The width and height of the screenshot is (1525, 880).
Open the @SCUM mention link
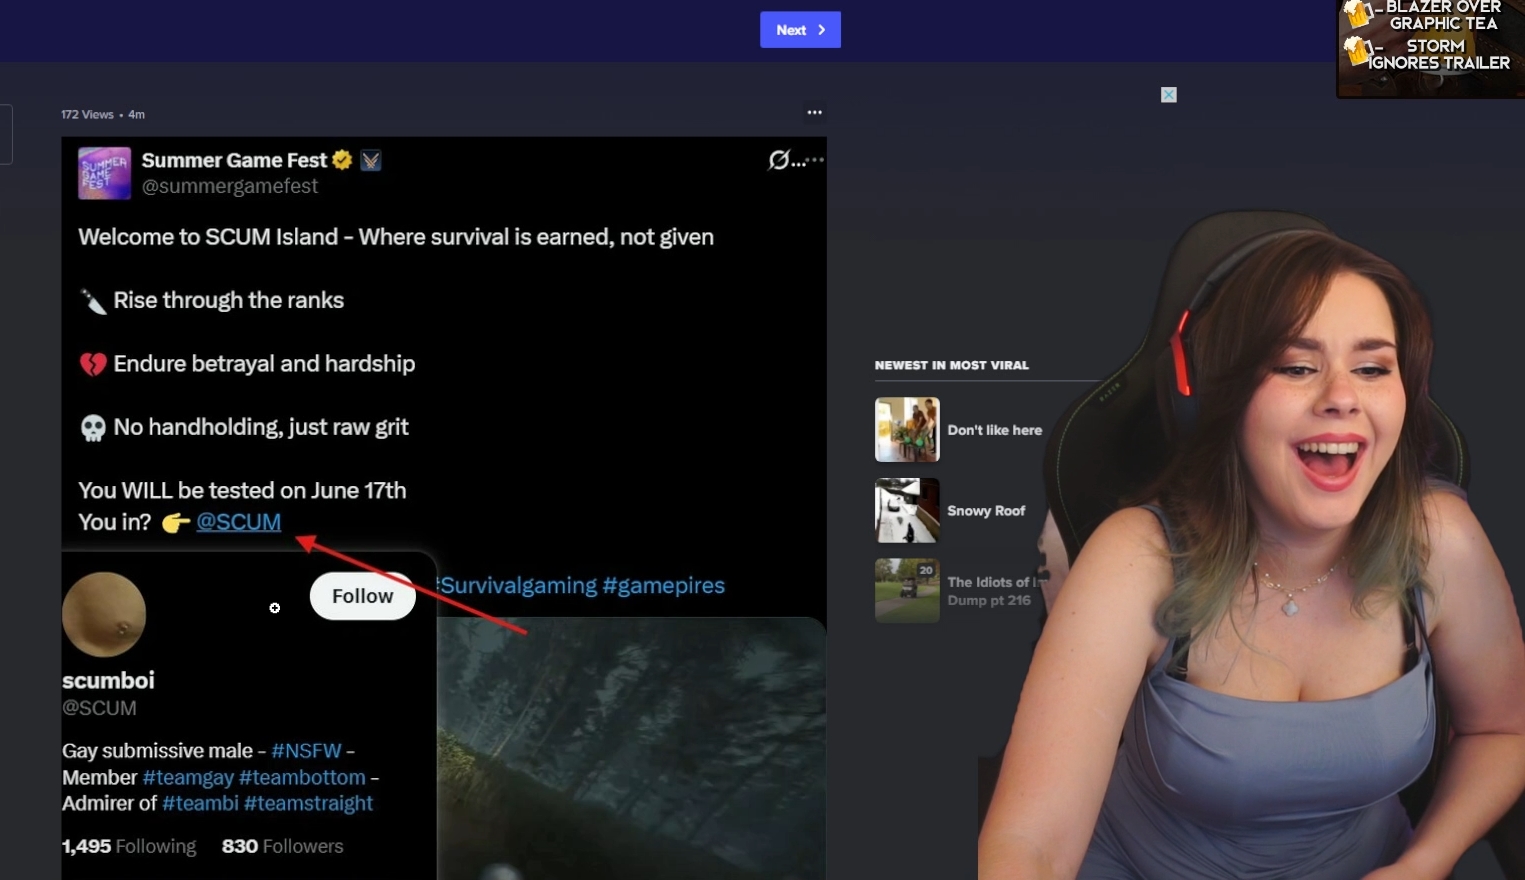tap(238, 522)
